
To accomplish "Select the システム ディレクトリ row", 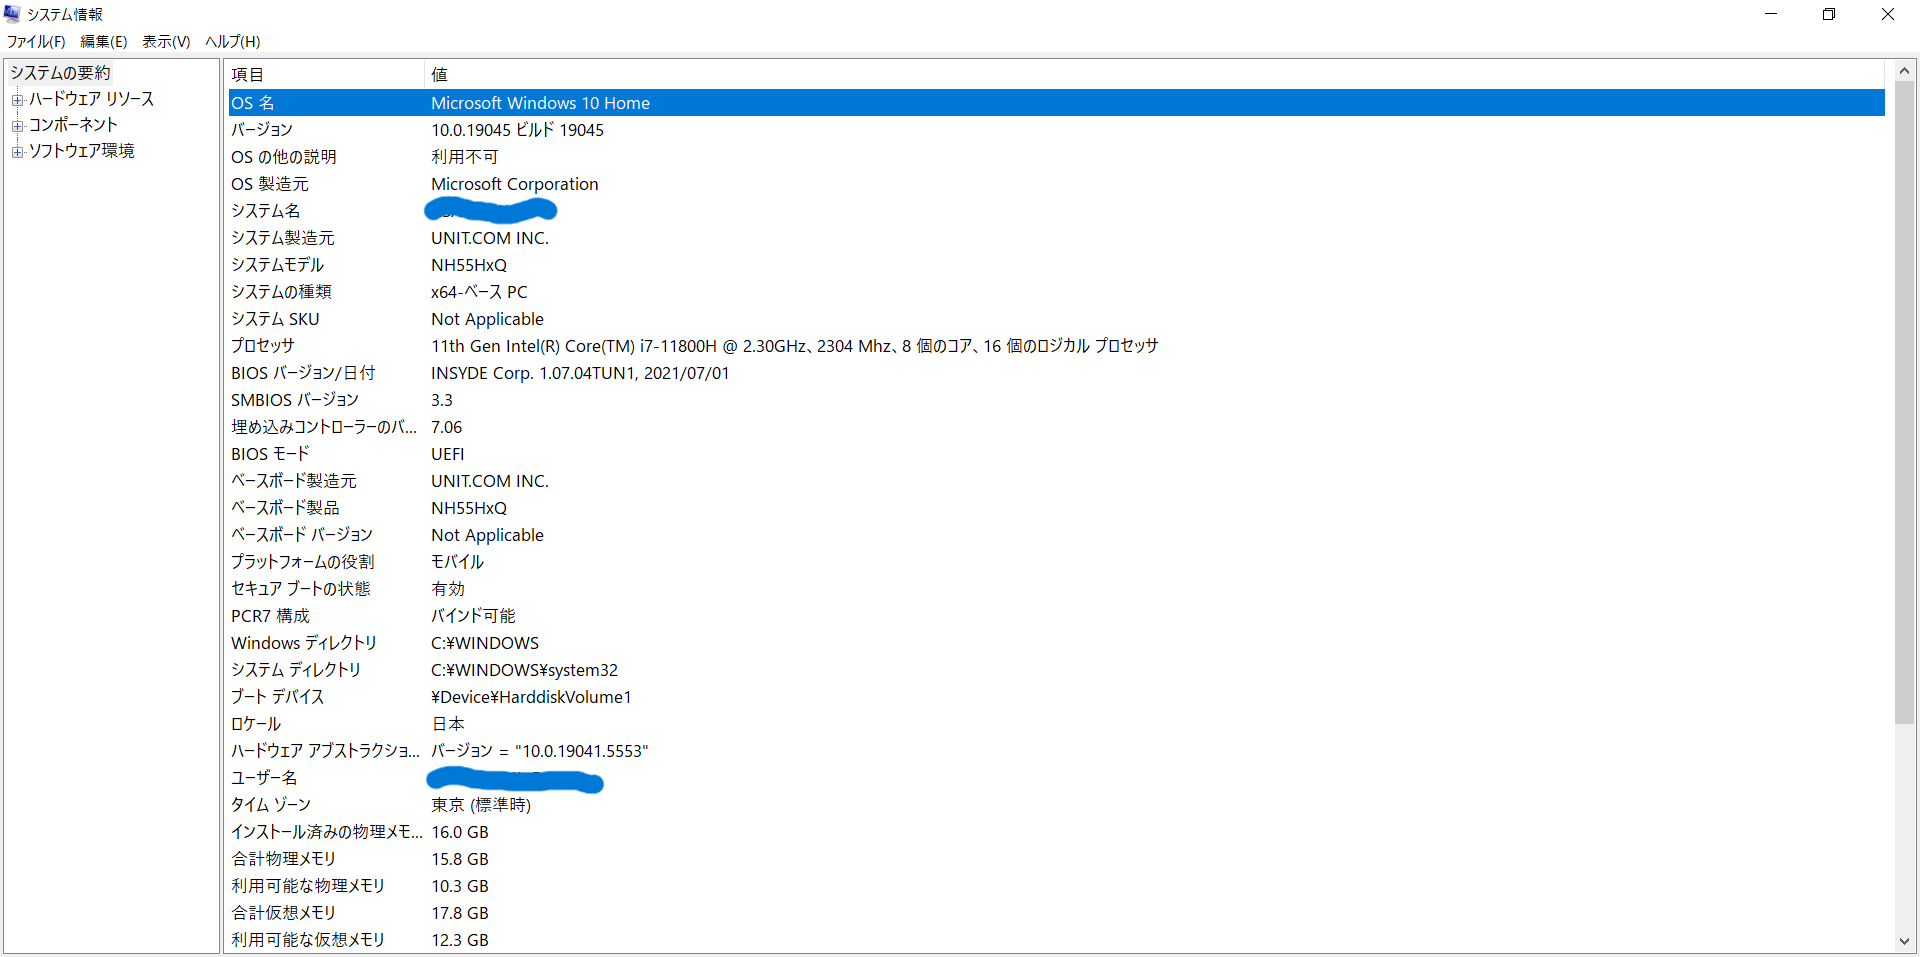I will [x=1057, y=670].
